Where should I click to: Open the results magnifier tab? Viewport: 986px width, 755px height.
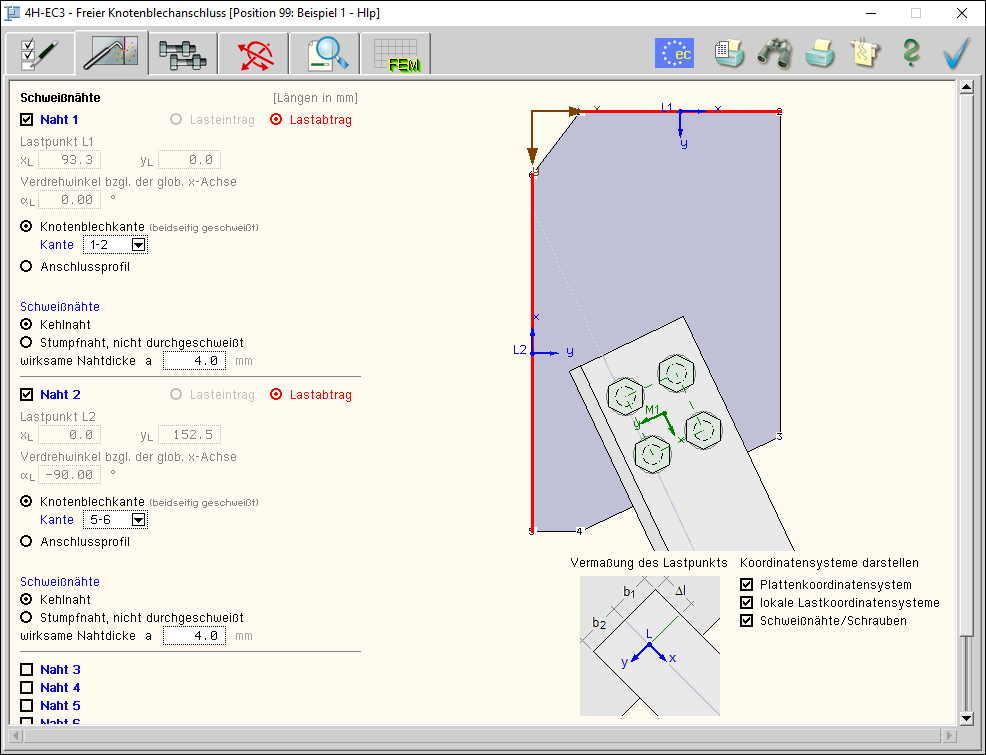pos(324,53)
